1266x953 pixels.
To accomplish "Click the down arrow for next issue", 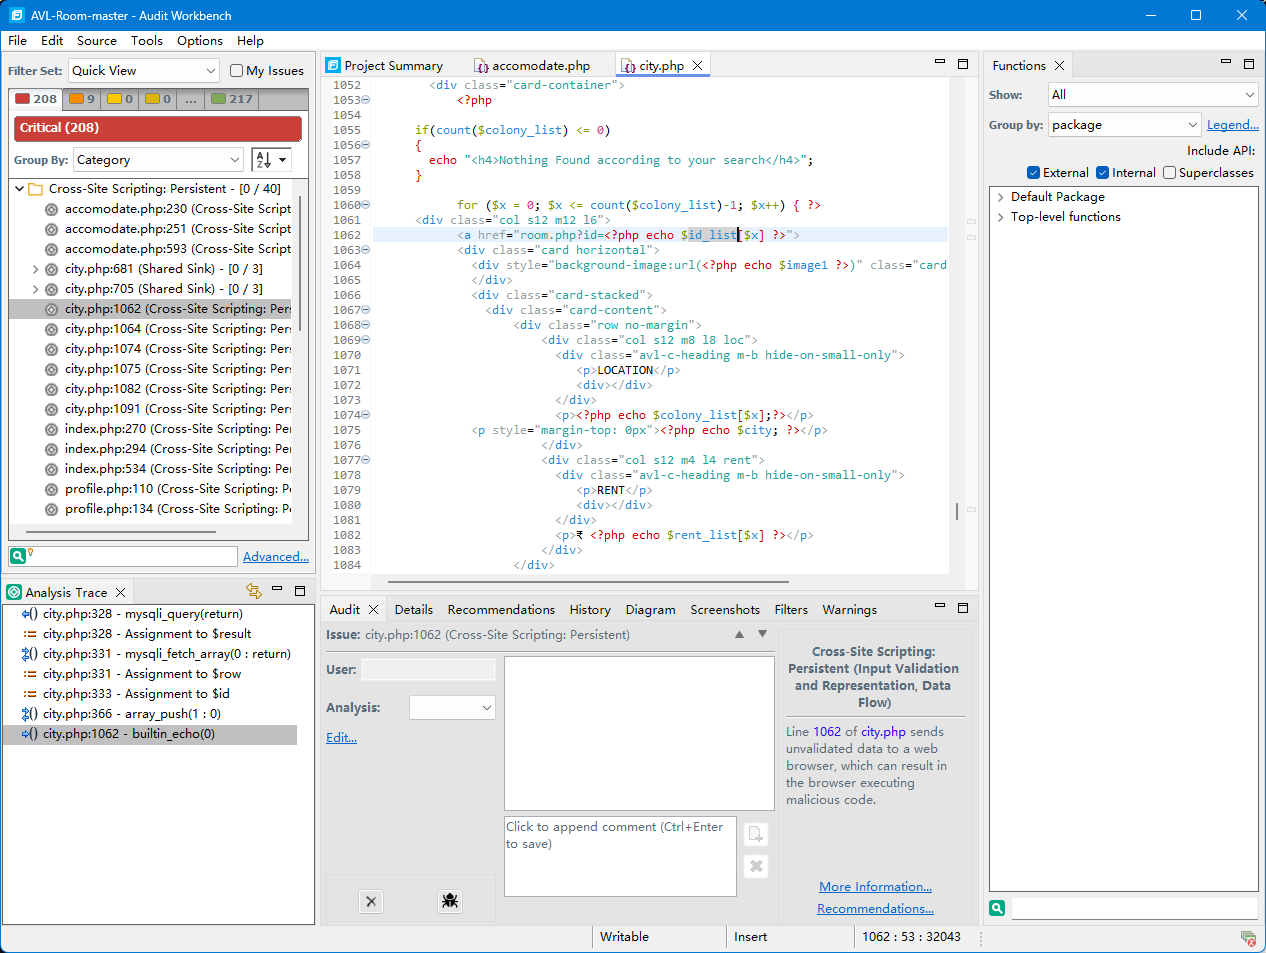I will click(x=762, y=635).
